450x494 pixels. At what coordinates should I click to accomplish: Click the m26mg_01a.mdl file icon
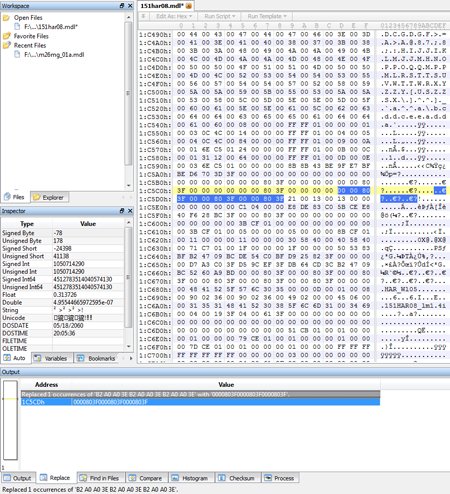click(17, 54)
